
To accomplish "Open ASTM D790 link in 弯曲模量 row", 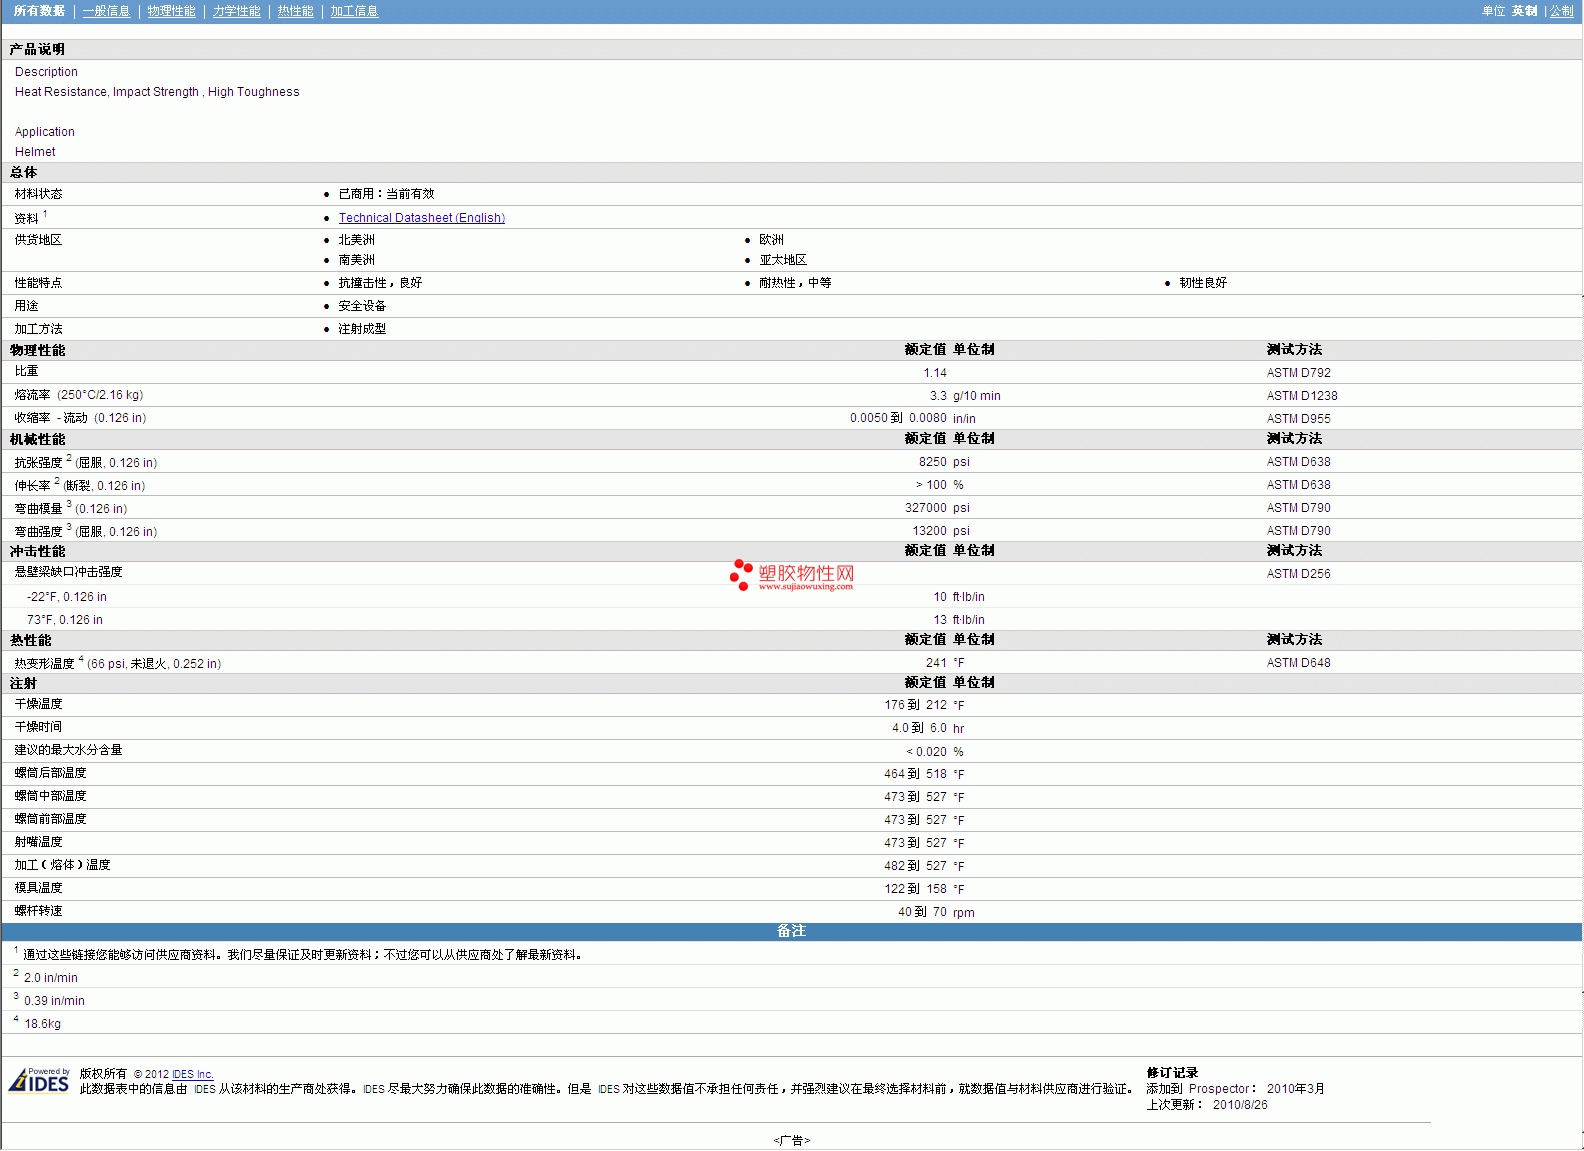I will 1298,508.
